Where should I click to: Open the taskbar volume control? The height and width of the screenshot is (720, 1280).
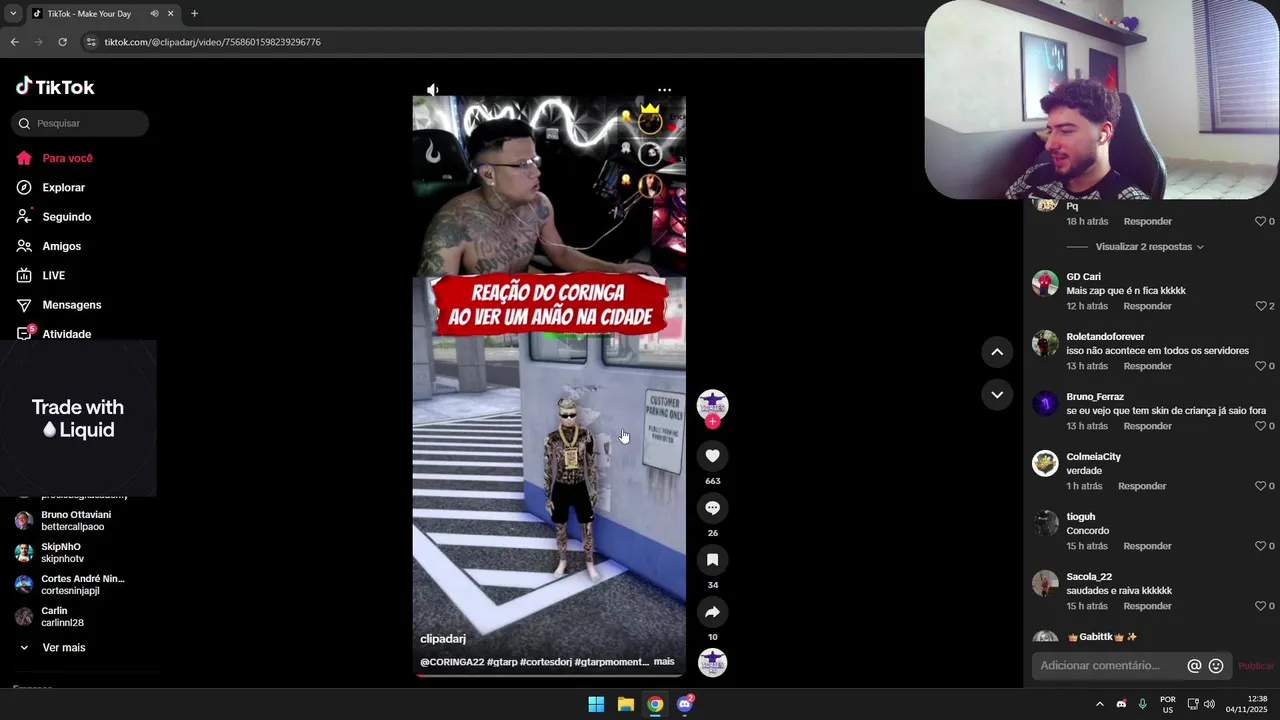coord(1209,704)
